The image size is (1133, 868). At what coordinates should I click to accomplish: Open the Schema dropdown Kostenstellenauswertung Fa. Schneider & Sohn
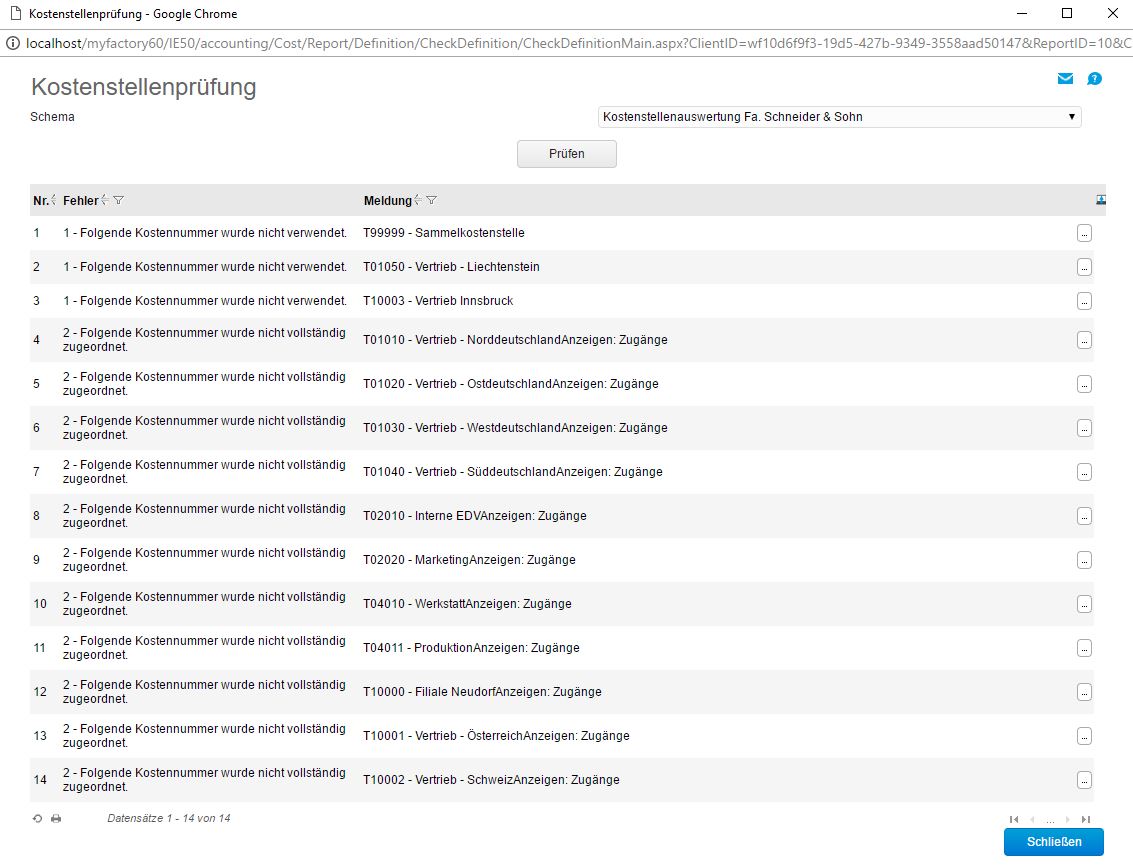(840, 116)
